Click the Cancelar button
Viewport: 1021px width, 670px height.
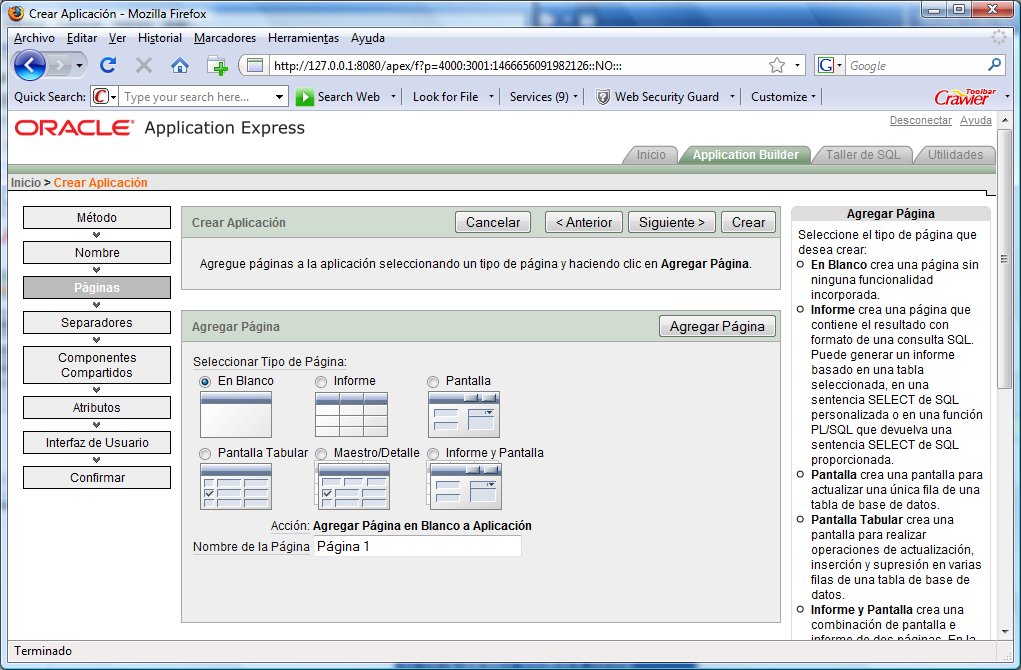pos(493,222)
